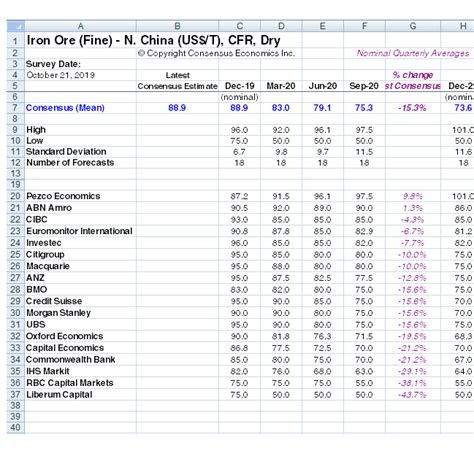Select column F header

pyautogui.click(x=364, y=26)
